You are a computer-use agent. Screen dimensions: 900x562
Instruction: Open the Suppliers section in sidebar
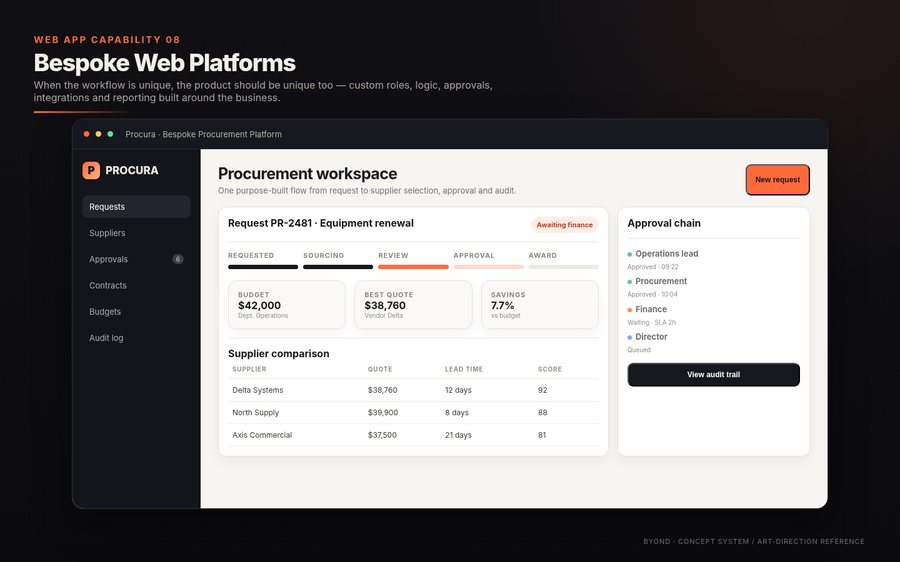click(136, 233)
